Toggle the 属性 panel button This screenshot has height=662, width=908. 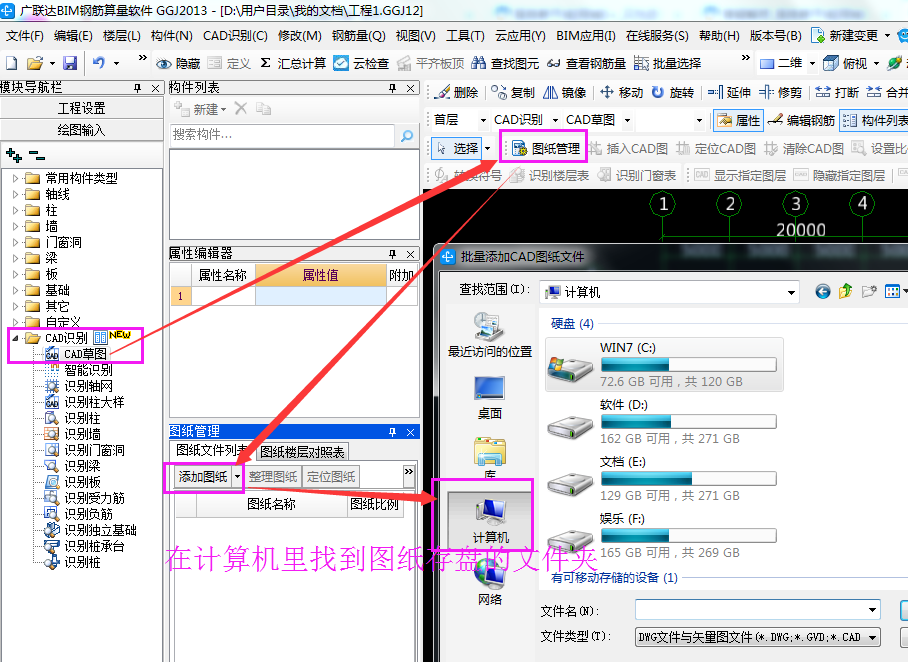(738, 120)
